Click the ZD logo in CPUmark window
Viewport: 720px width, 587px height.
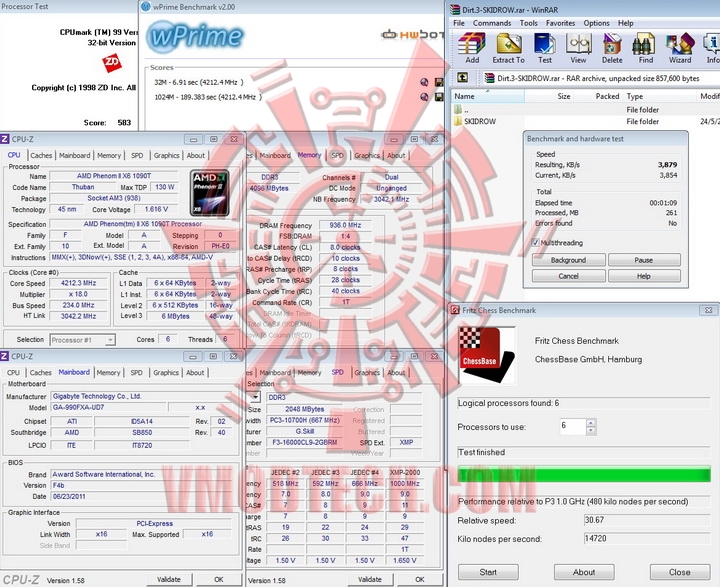click(x=112, y=62)
